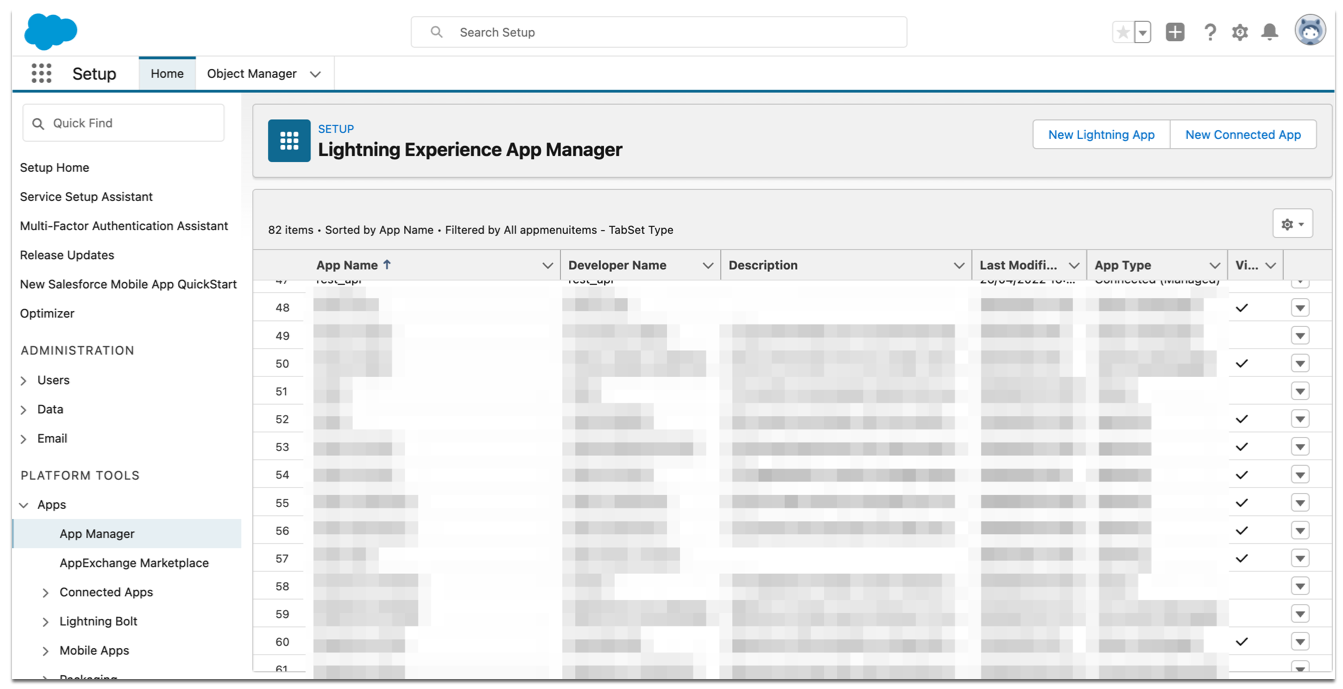
Task: Open row 48 actions dropdown
Action: click(1300, 308)
